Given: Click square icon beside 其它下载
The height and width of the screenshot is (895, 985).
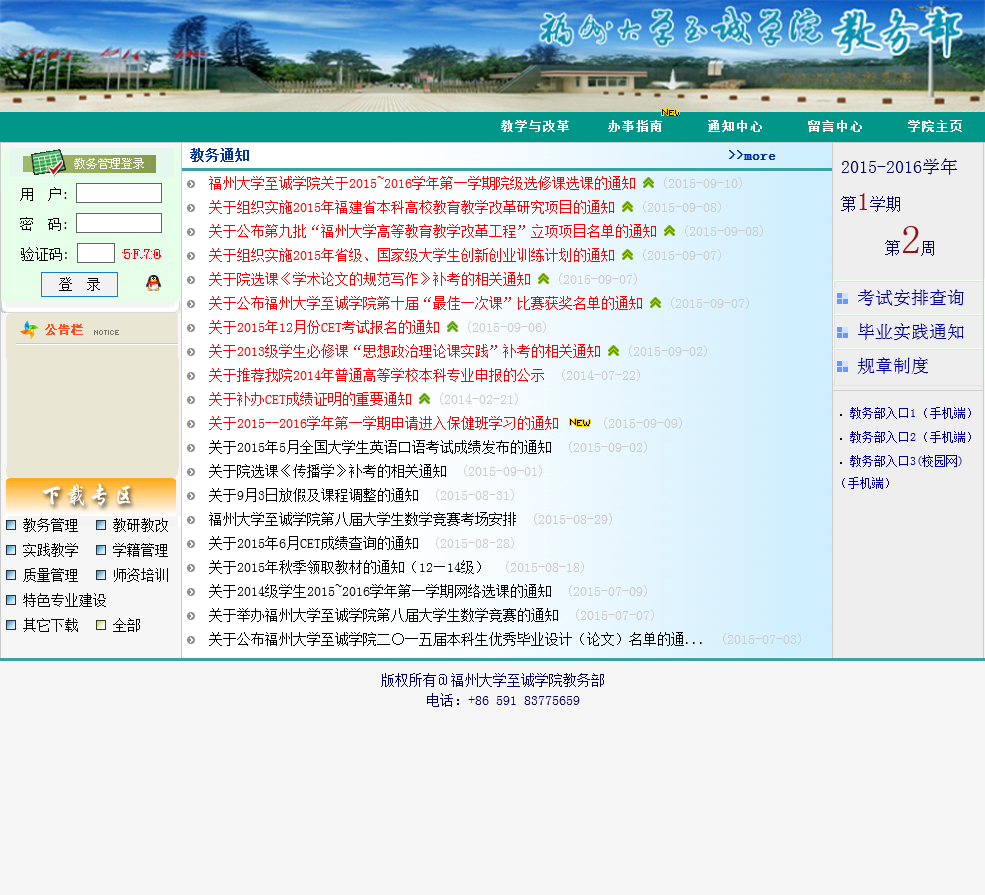Looking at the screenshot, I should [x=11, y=625].
